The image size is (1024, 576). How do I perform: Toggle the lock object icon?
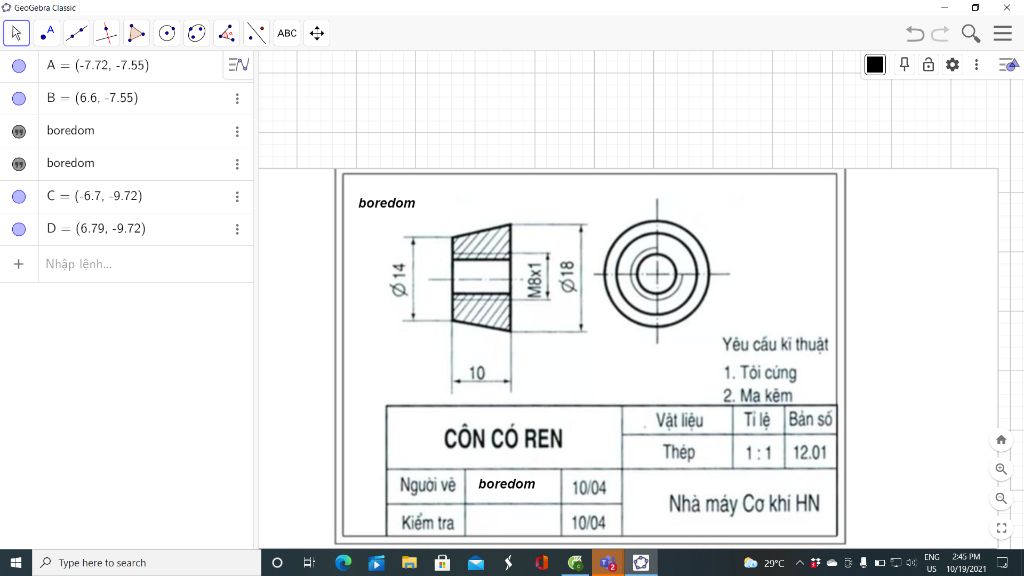point(928,65)
